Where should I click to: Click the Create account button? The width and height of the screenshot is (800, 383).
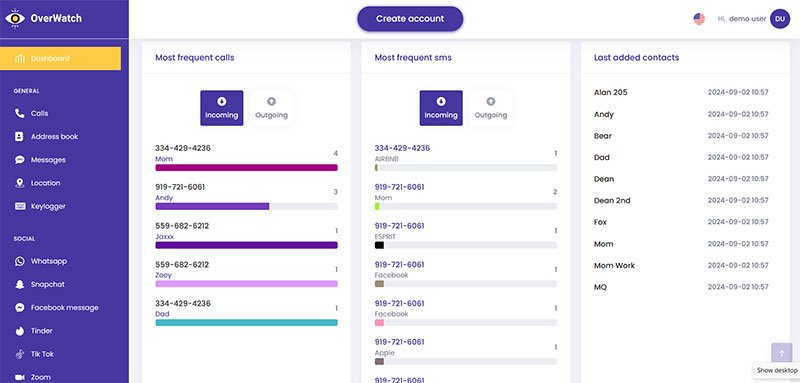pyautogui.click(x=410, y=19)
